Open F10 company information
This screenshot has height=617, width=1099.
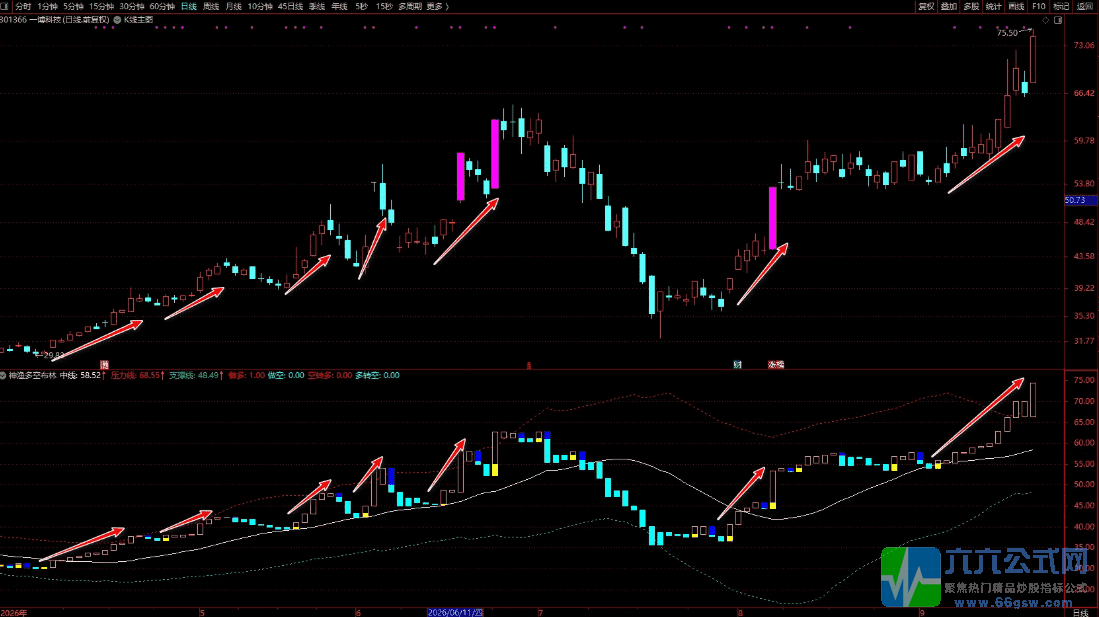(x=1039, y=6)
